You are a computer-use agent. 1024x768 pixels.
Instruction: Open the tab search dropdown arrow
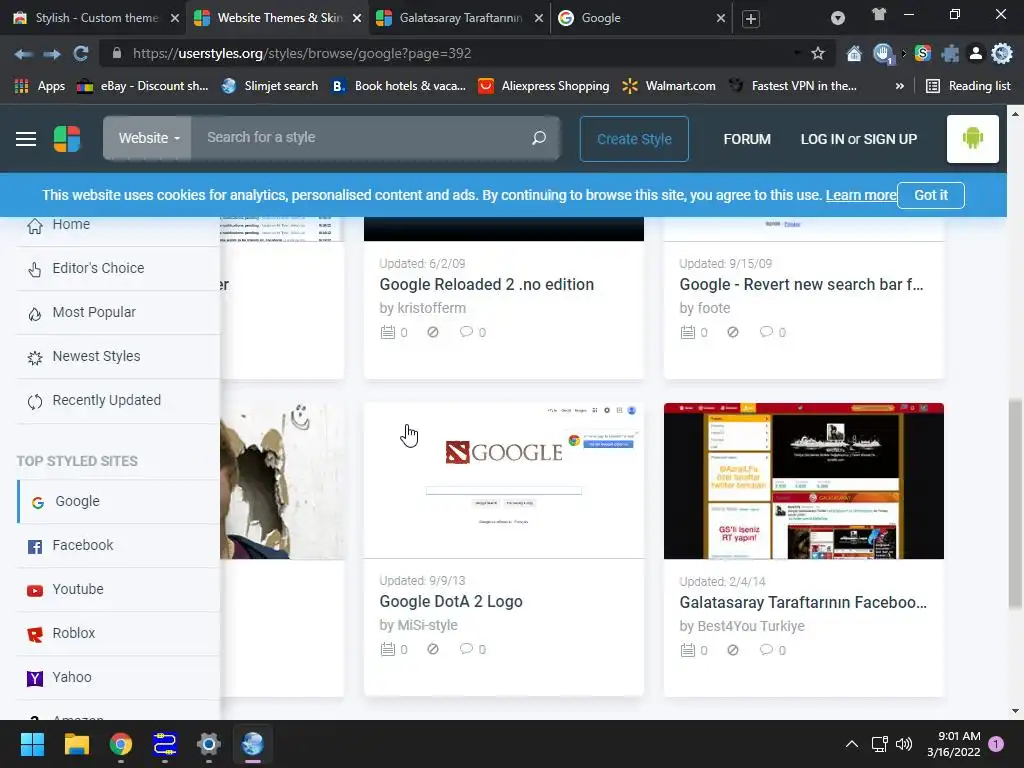tap(838, 18)
